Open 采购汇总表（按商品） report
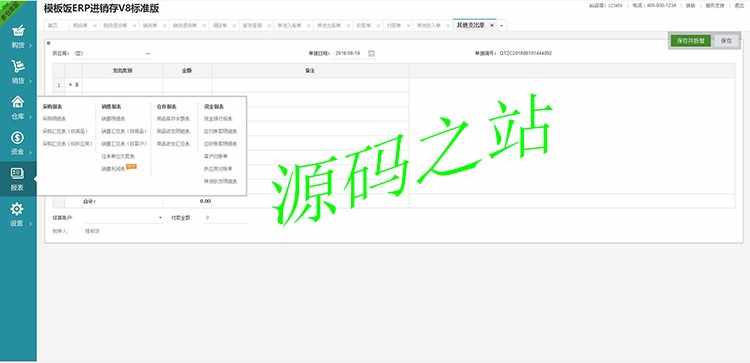The height and width of the screenshot is (363, 750). coord(66,131)
